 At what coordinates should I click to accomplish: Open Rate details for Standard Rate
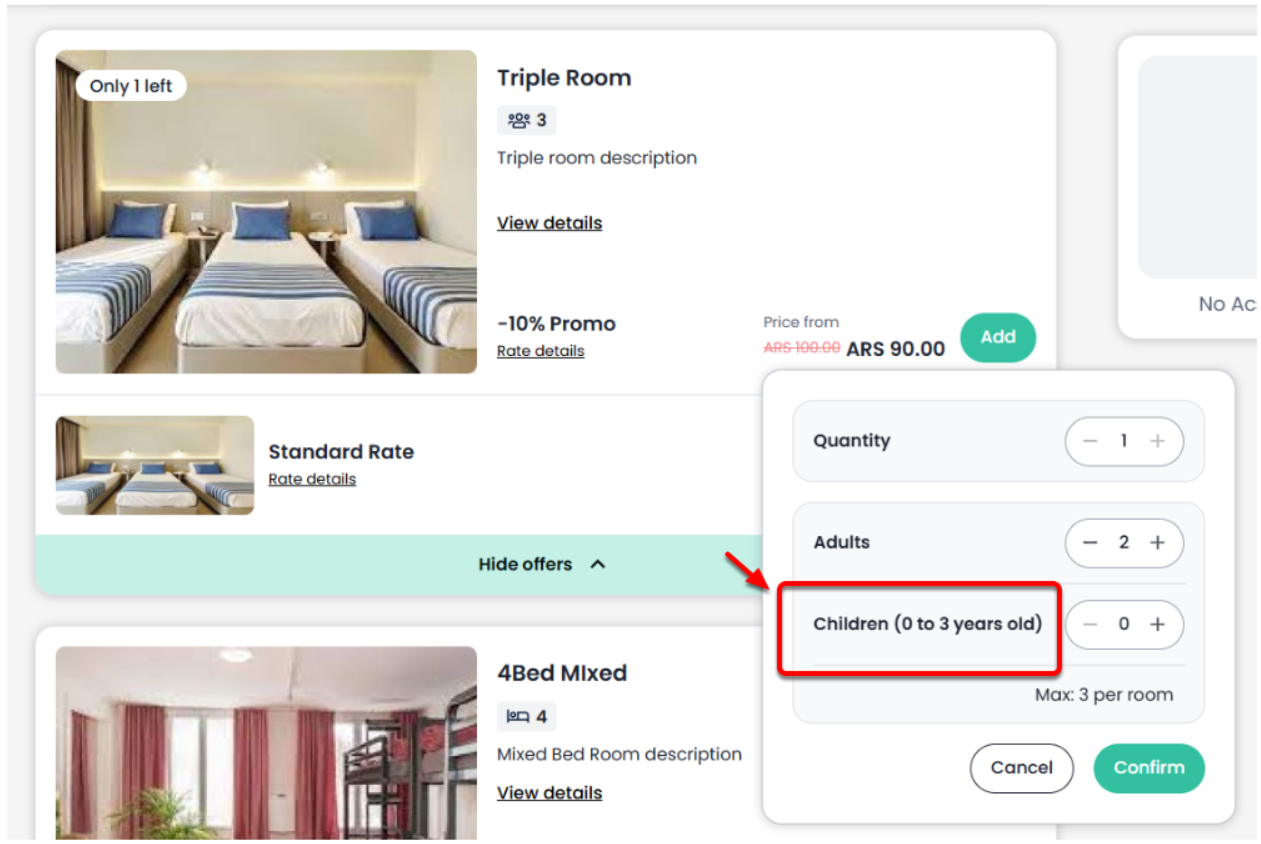(x=312, y=479)
